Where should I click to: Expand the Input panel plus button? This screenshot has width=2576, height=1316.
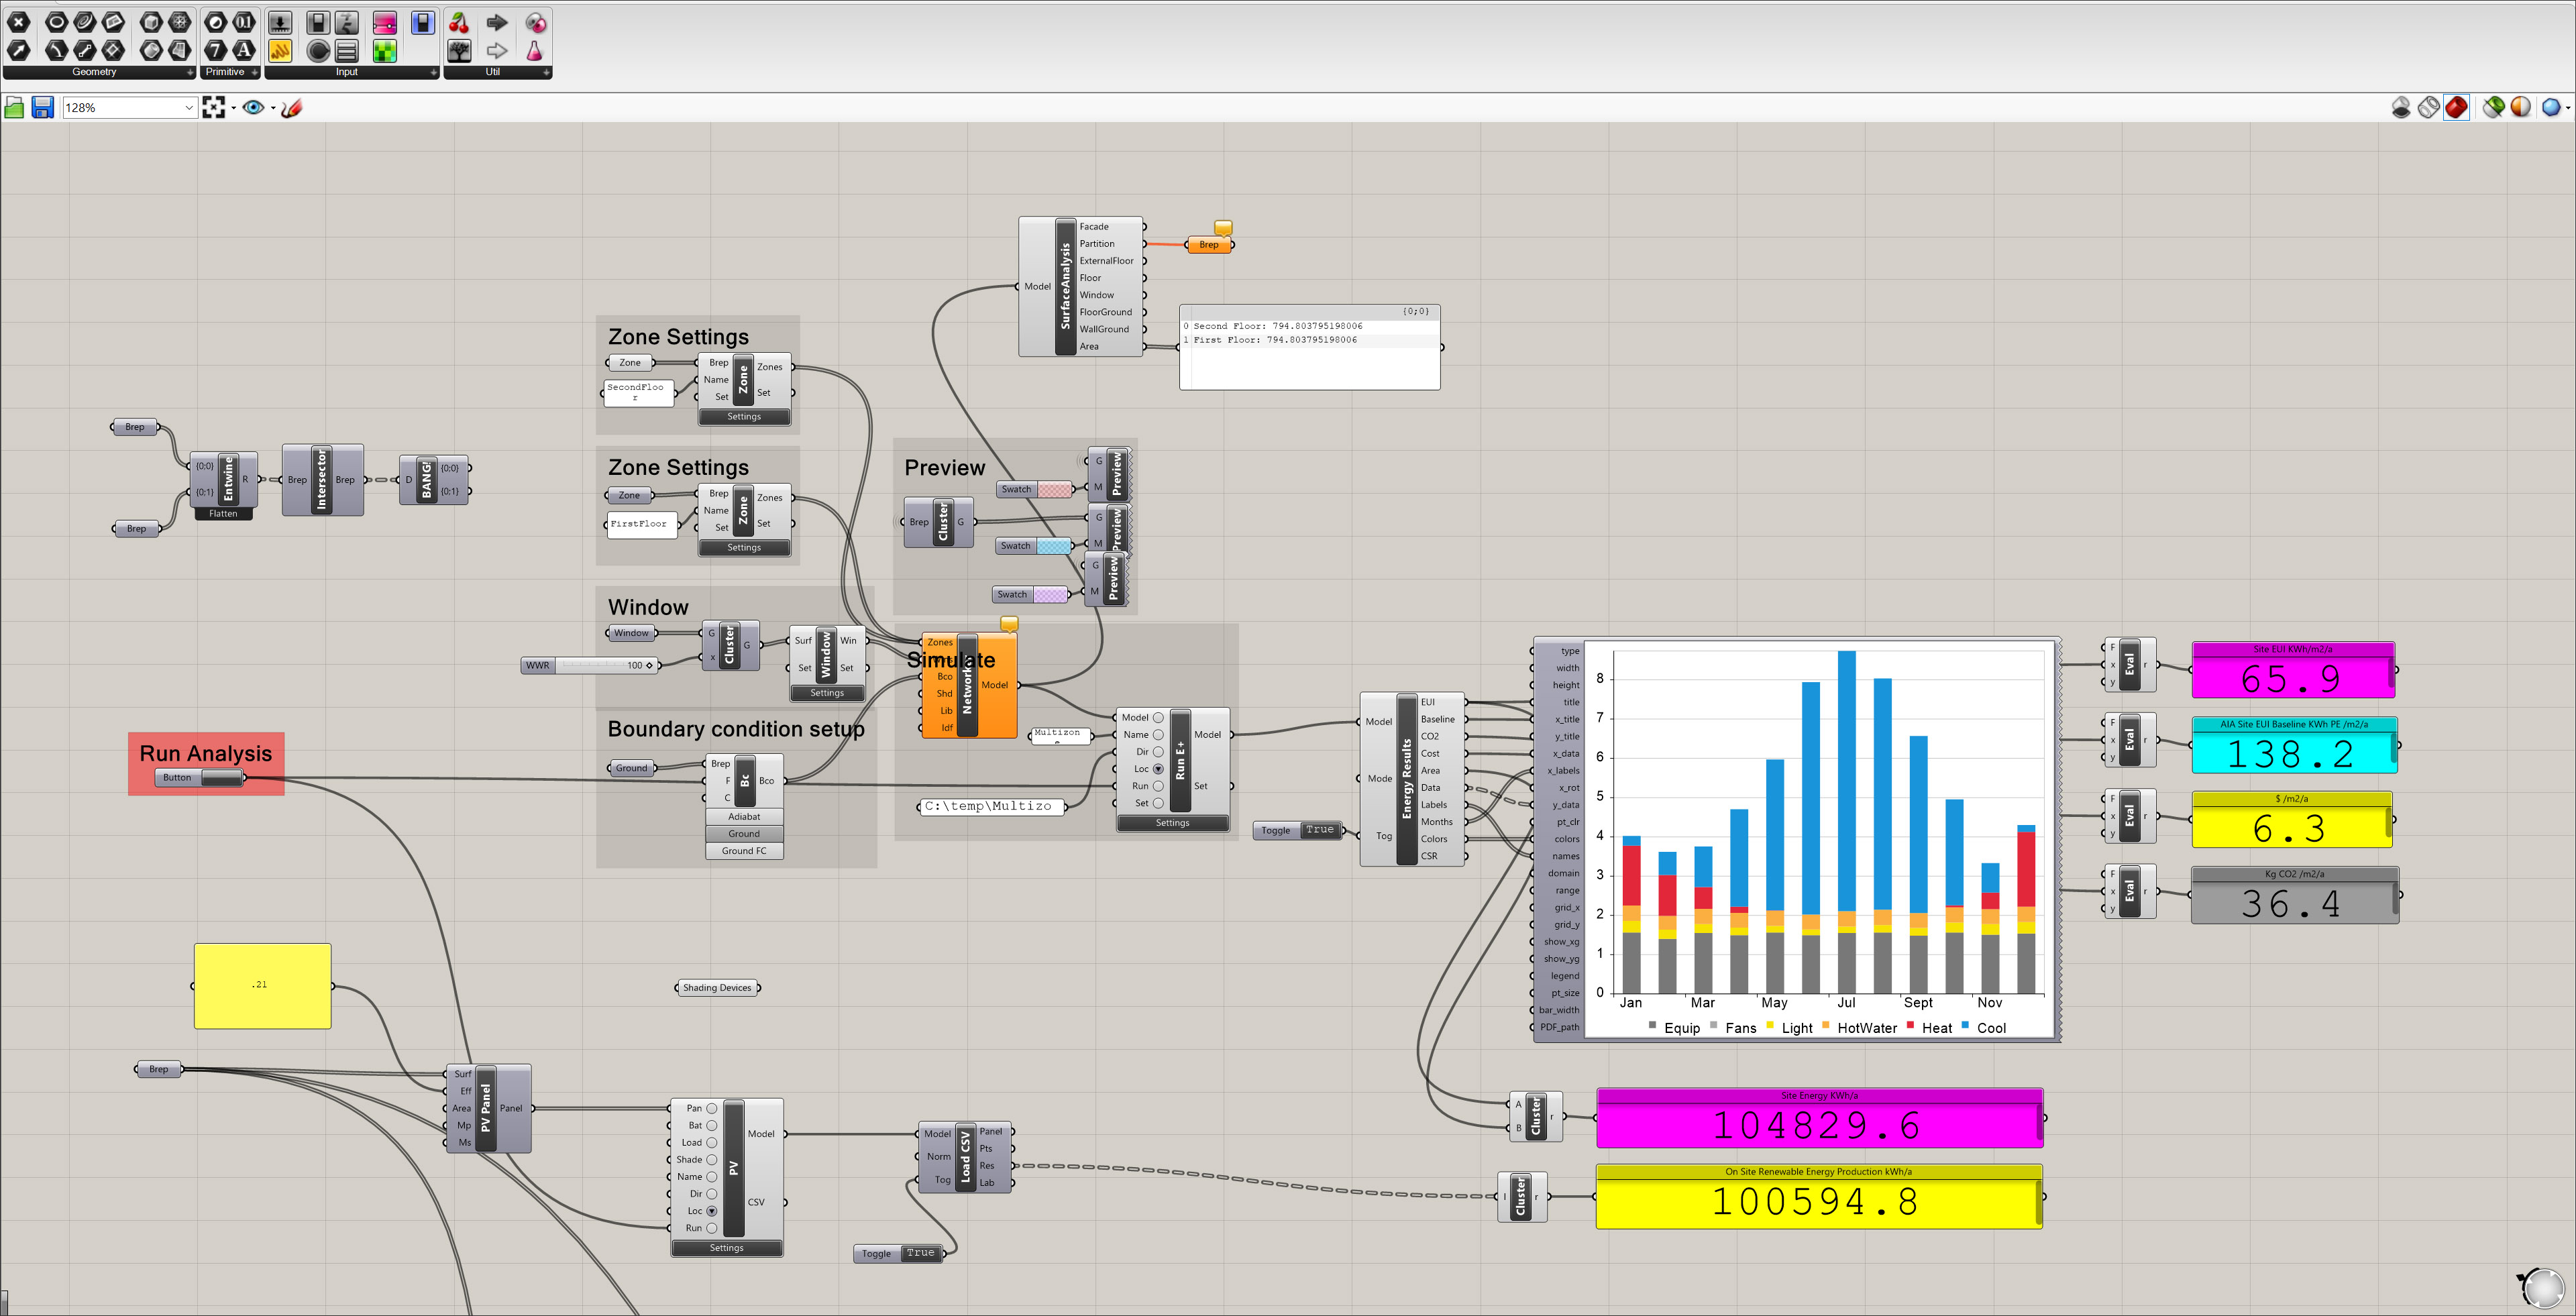click(434, 72)
